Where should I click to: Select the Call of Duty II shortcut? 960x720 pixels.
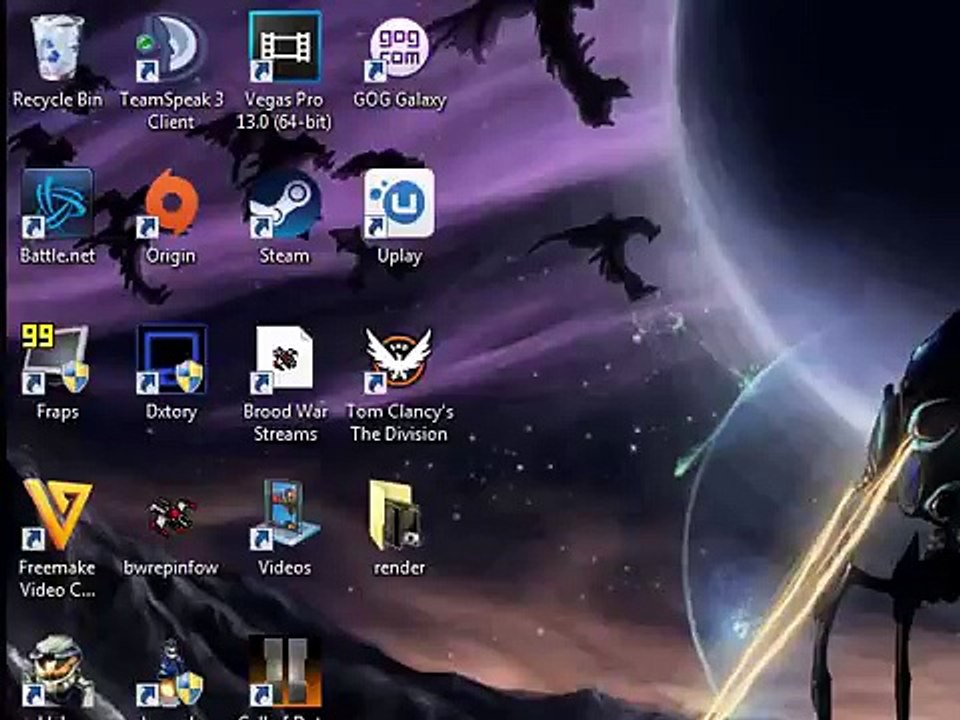tap(285, 671)
